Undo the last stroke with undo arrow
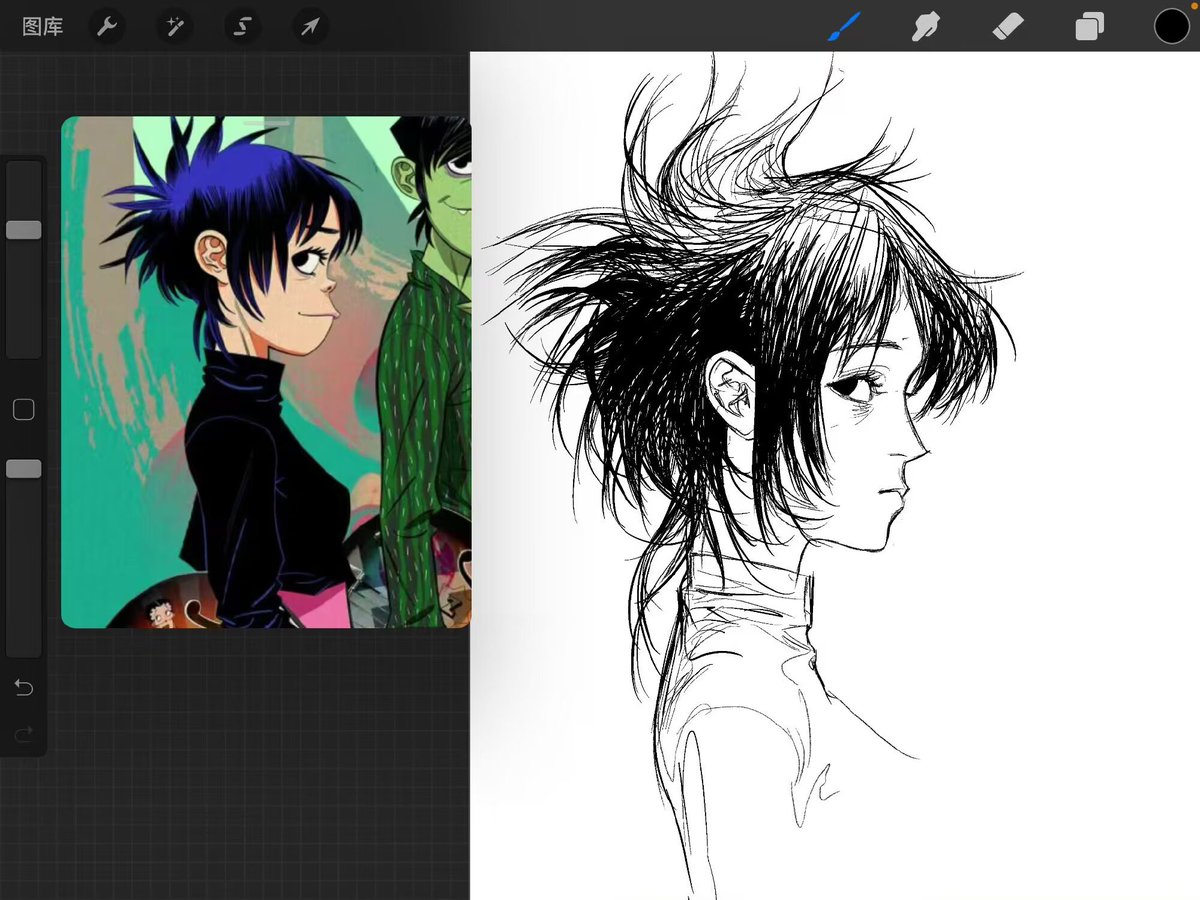 pyautogui.click(x=24, y=687)
